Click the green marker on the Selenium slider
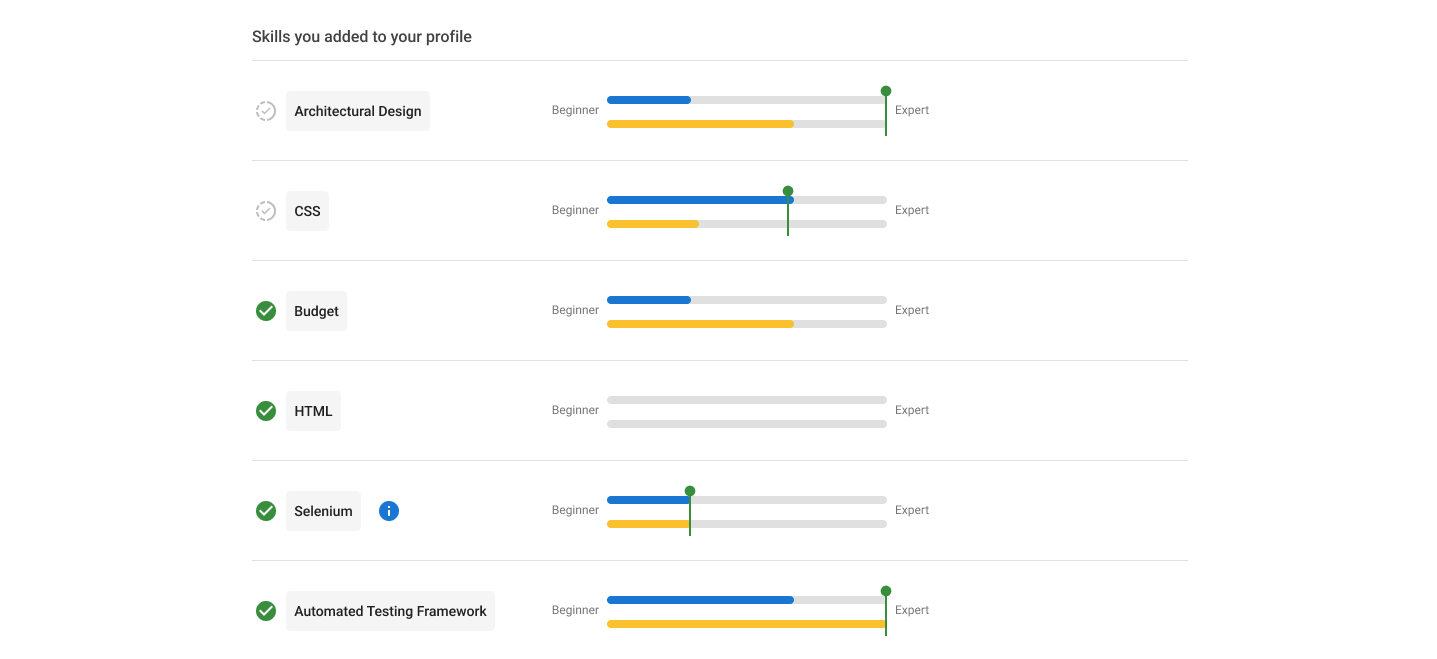Screen dimensions: 1437x659 tap(690, 491)
